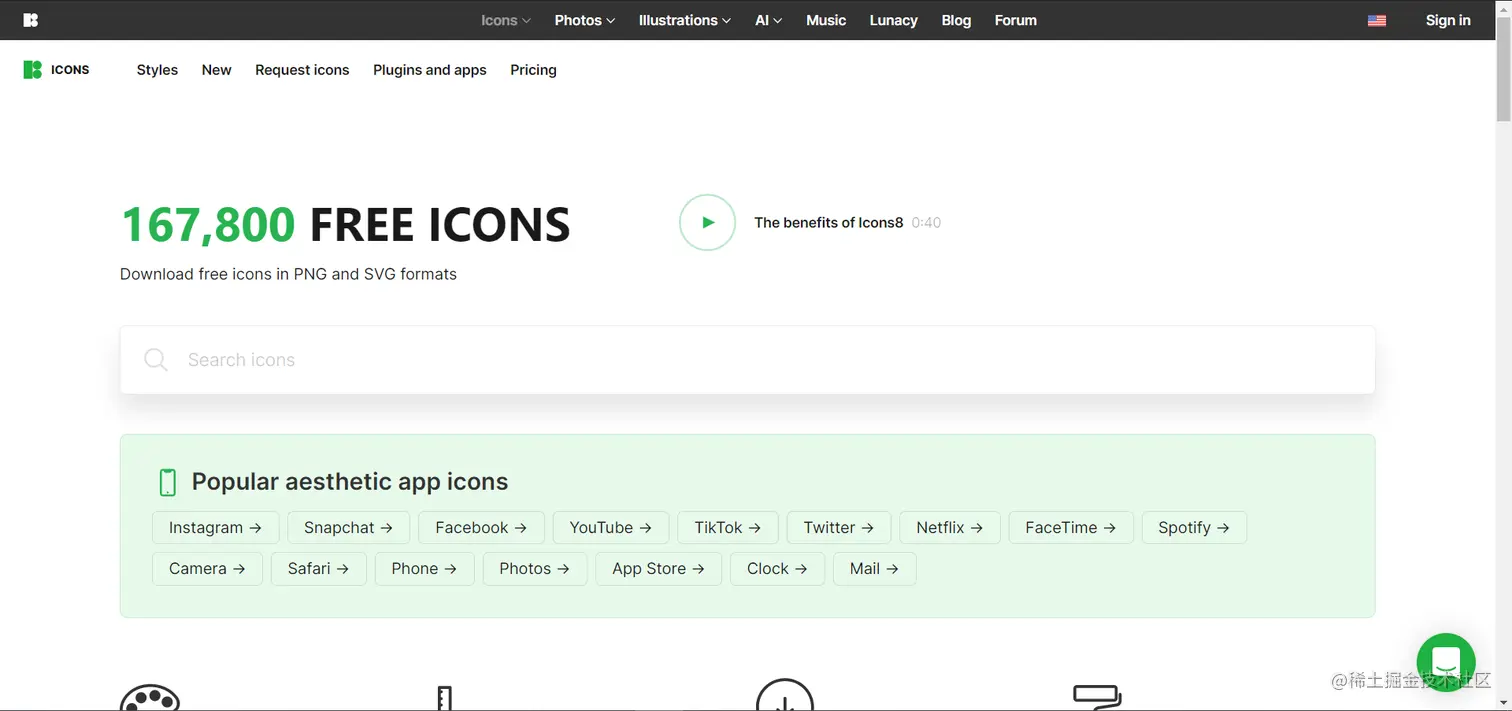Open the US flag language selector
Screen dimensions: 1512x711
[x=1377, y=20]
